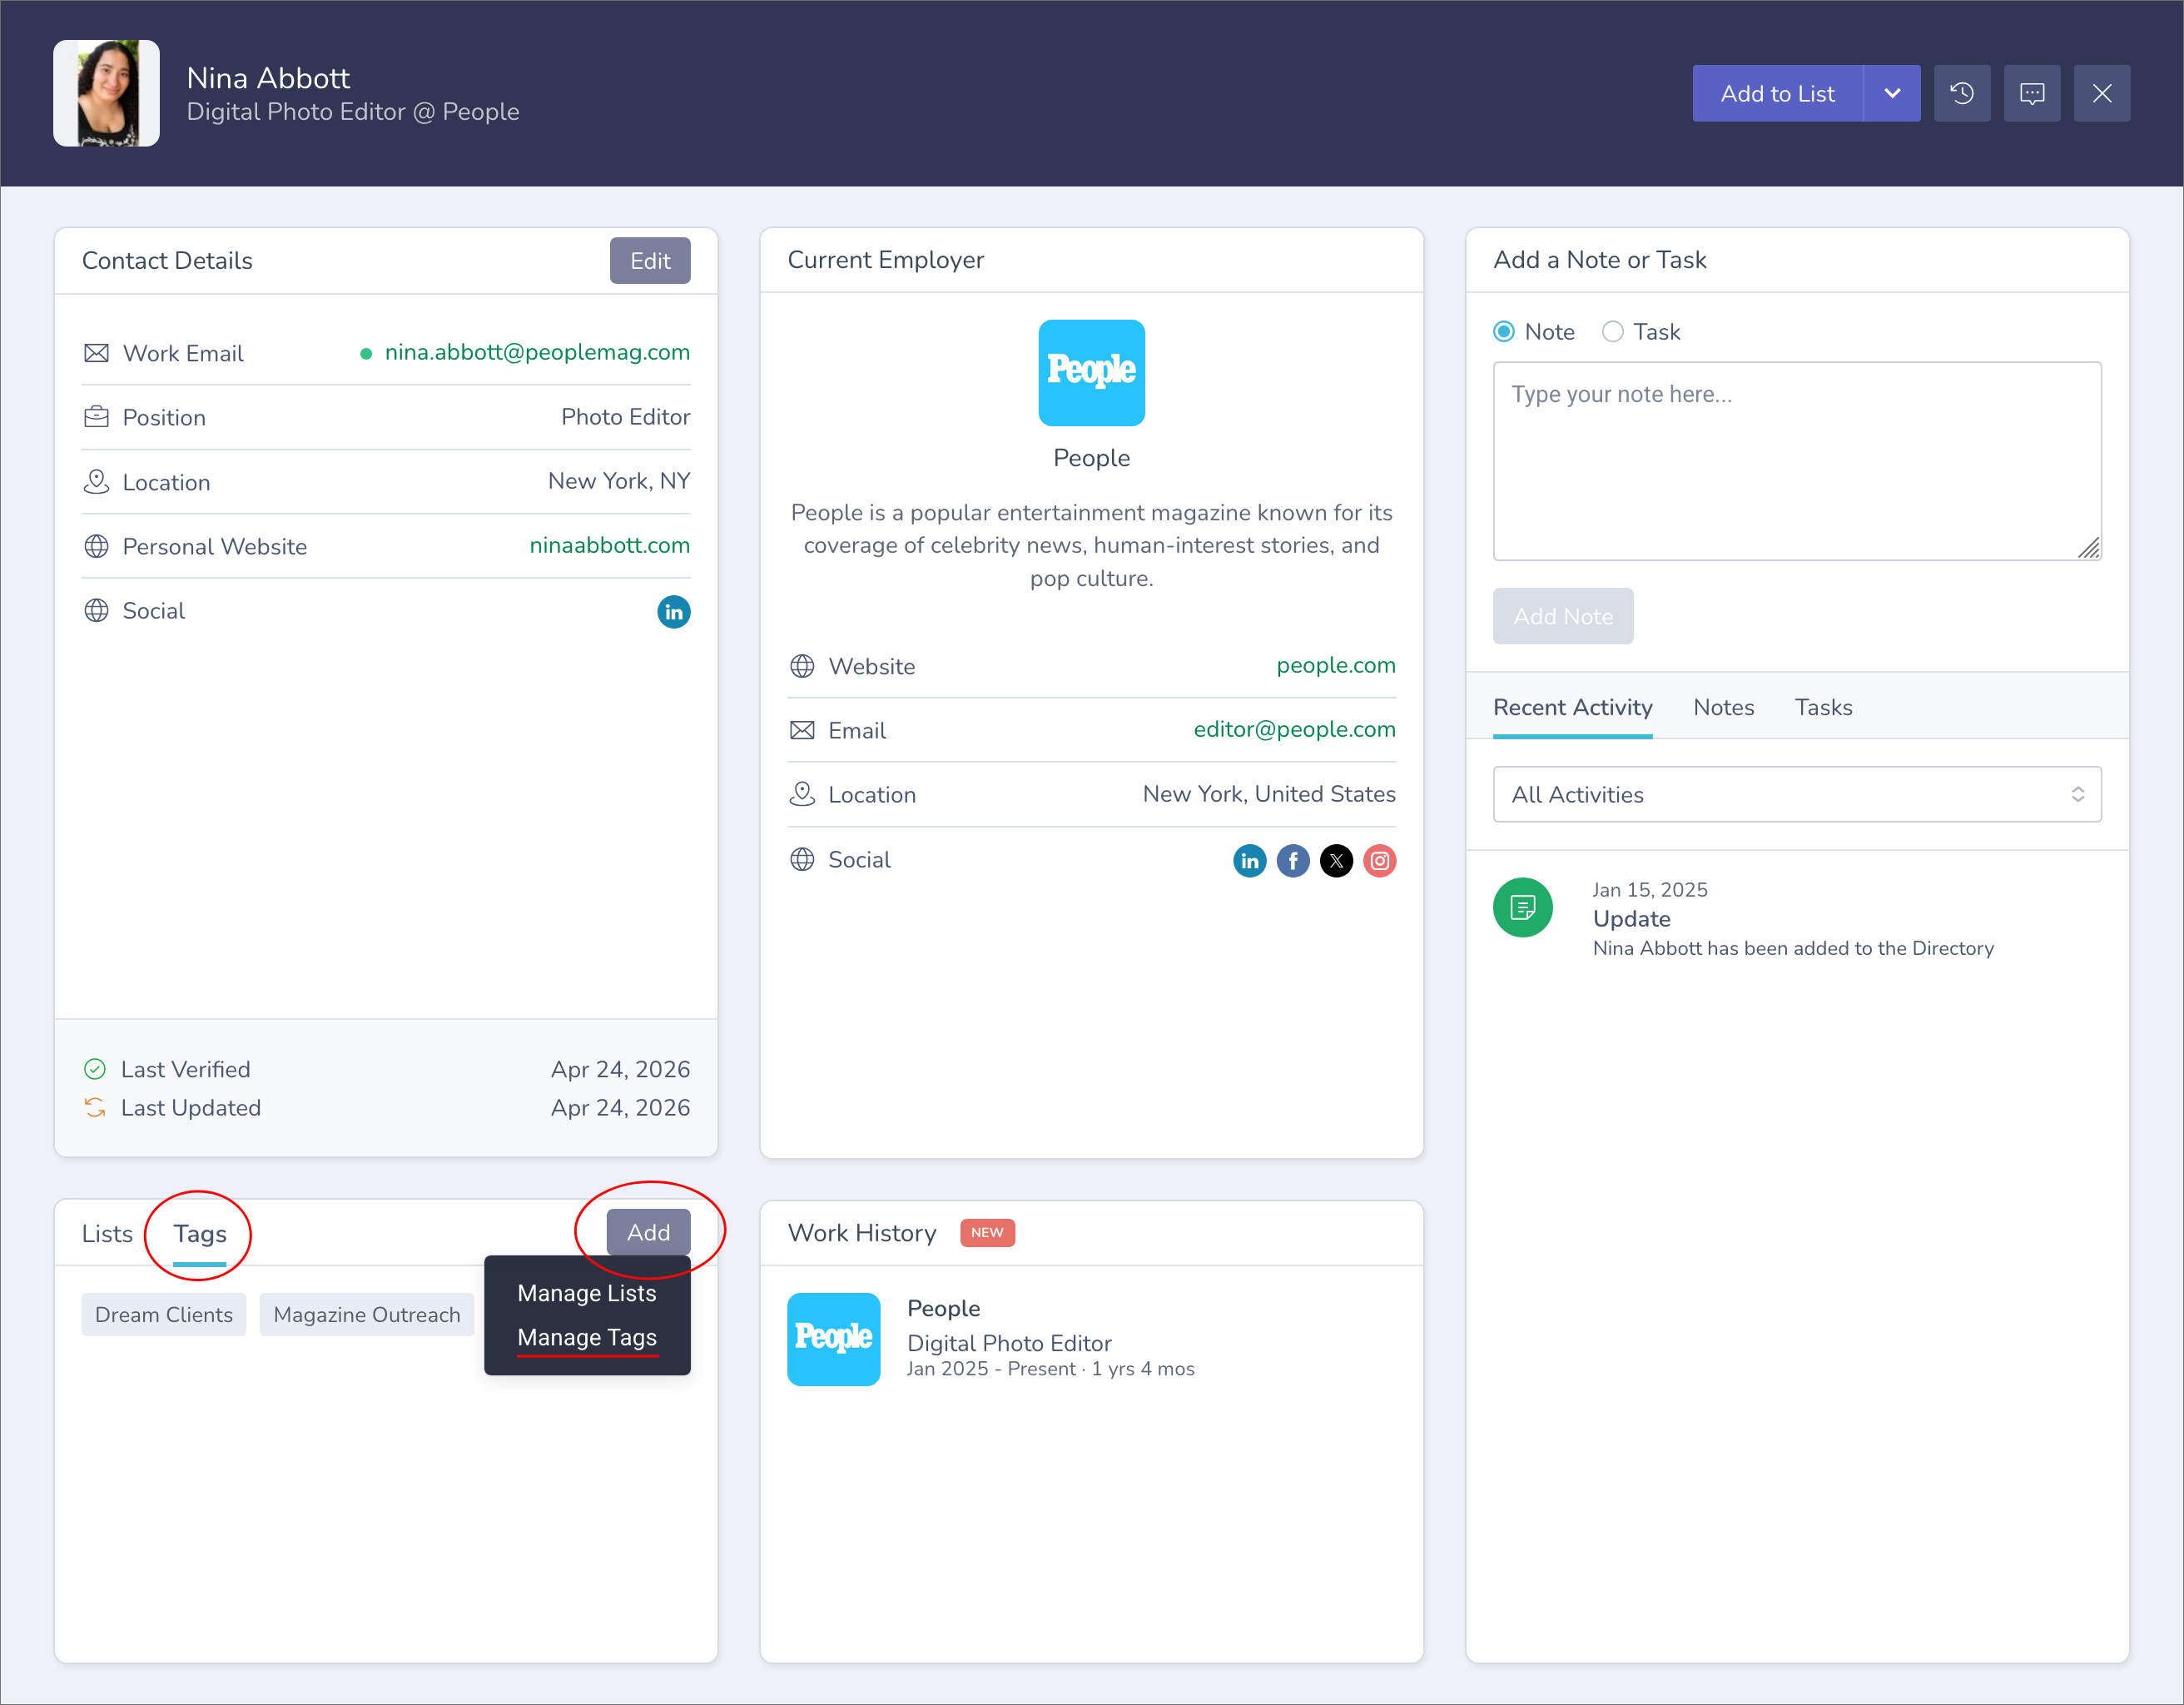Click the Work Email envelope icon
The width and height of the screenshot is (2184, 1705).
97,353
